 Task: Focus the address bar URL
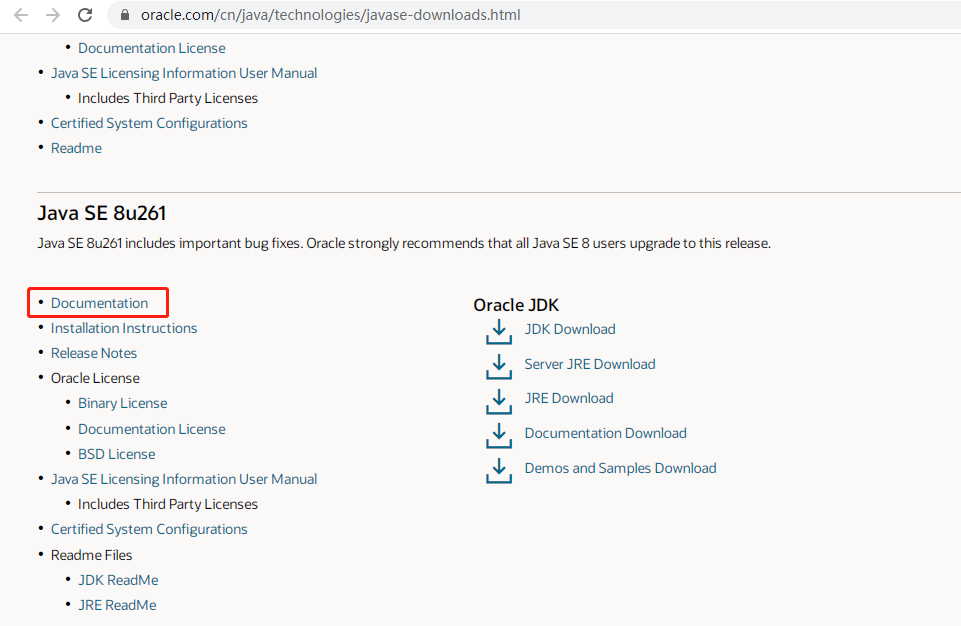tap(330, 15)
